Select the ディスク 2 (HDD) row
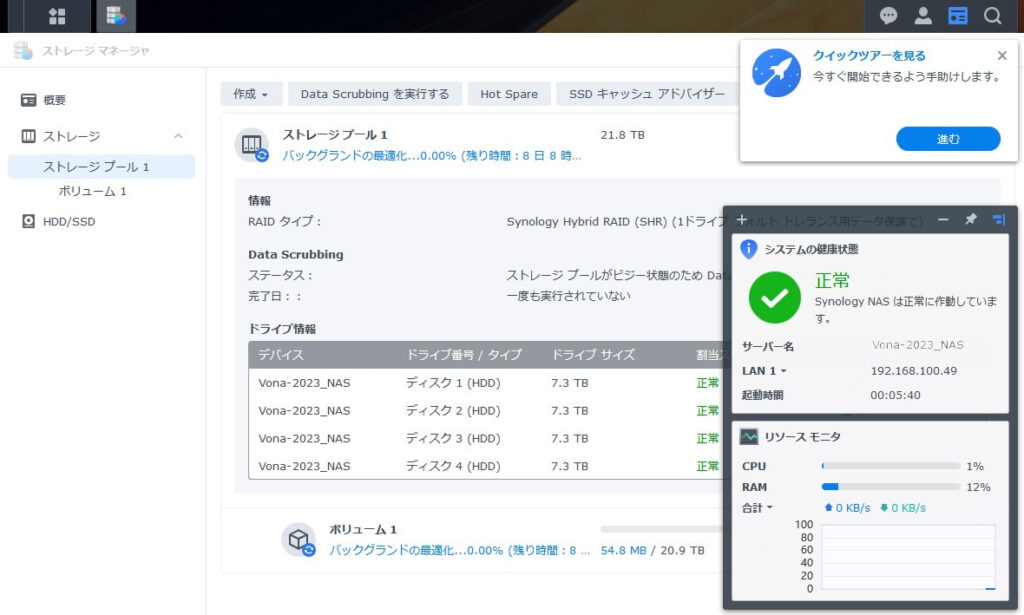1024x615 pixels. tap(487, 411)
